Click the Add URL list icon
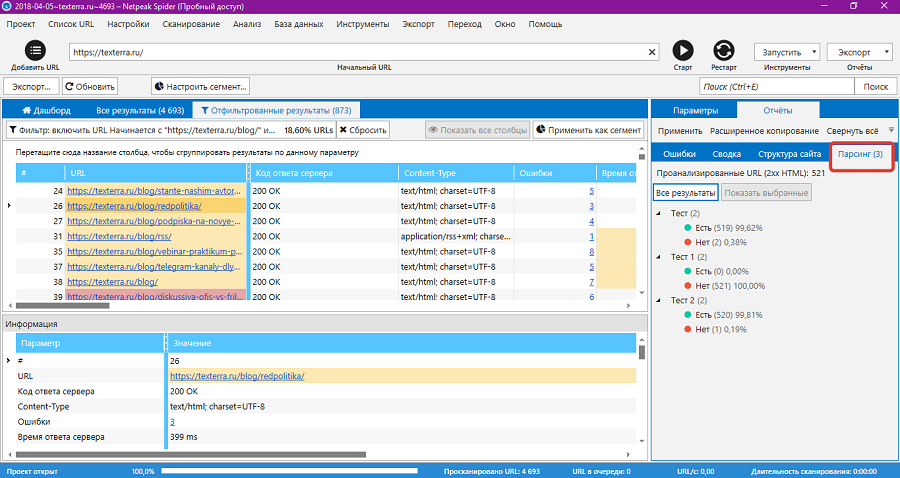The width and height of the screenshot is (900, 478). [35, 50]
